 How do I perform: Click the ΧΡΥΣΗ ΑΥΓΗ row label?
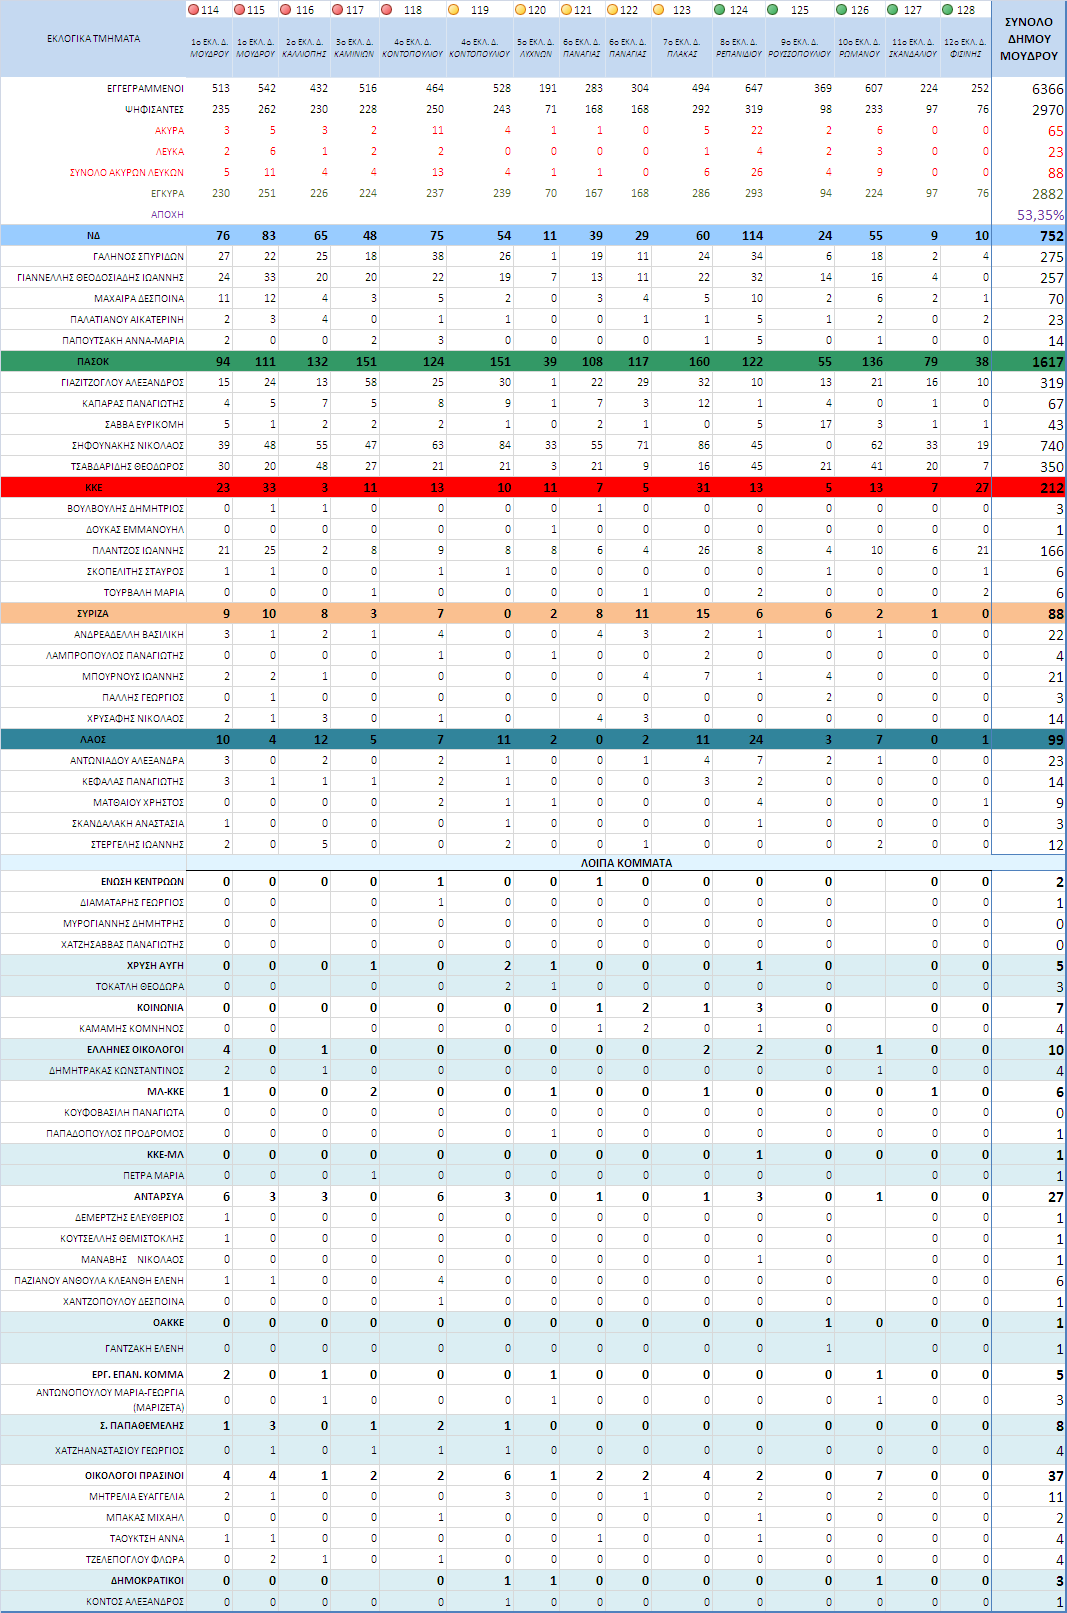pyautogui.click(x=155, y=965)
